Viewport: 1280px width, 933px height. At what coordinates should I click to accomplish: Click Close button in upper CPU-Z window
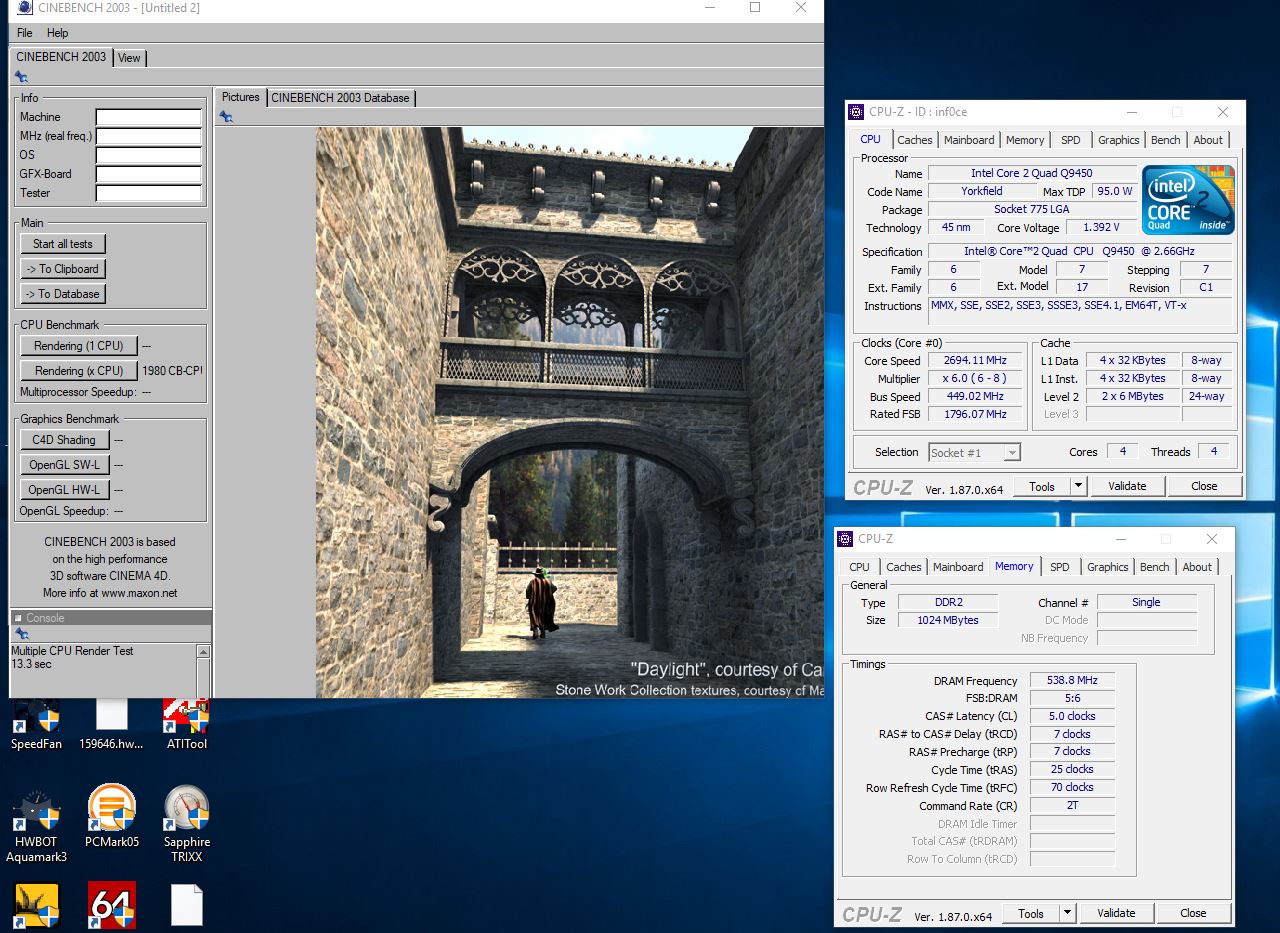point(1204,486)
